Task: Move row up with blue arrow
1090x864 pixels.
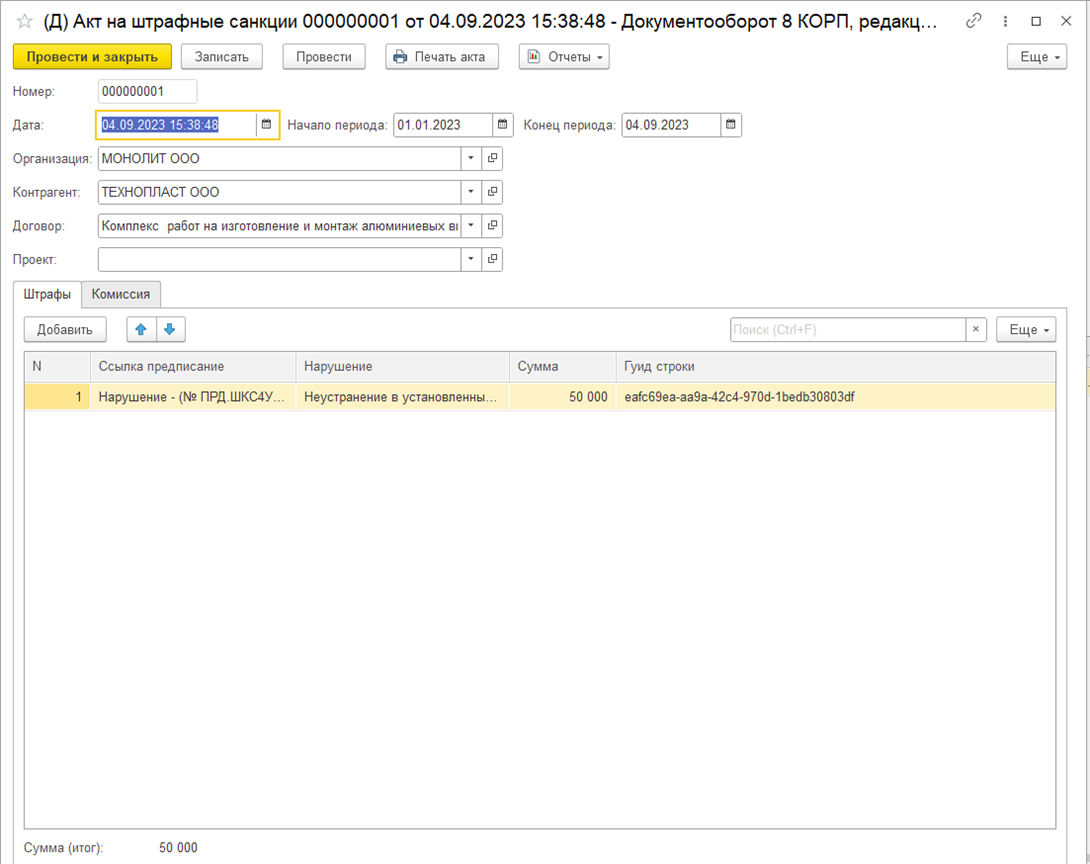Action: (141, 329)
